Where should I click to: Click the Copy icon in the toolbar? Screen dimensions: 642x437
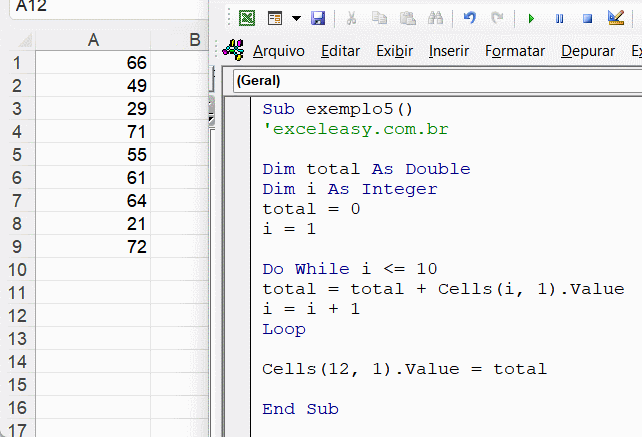[378, 18]
